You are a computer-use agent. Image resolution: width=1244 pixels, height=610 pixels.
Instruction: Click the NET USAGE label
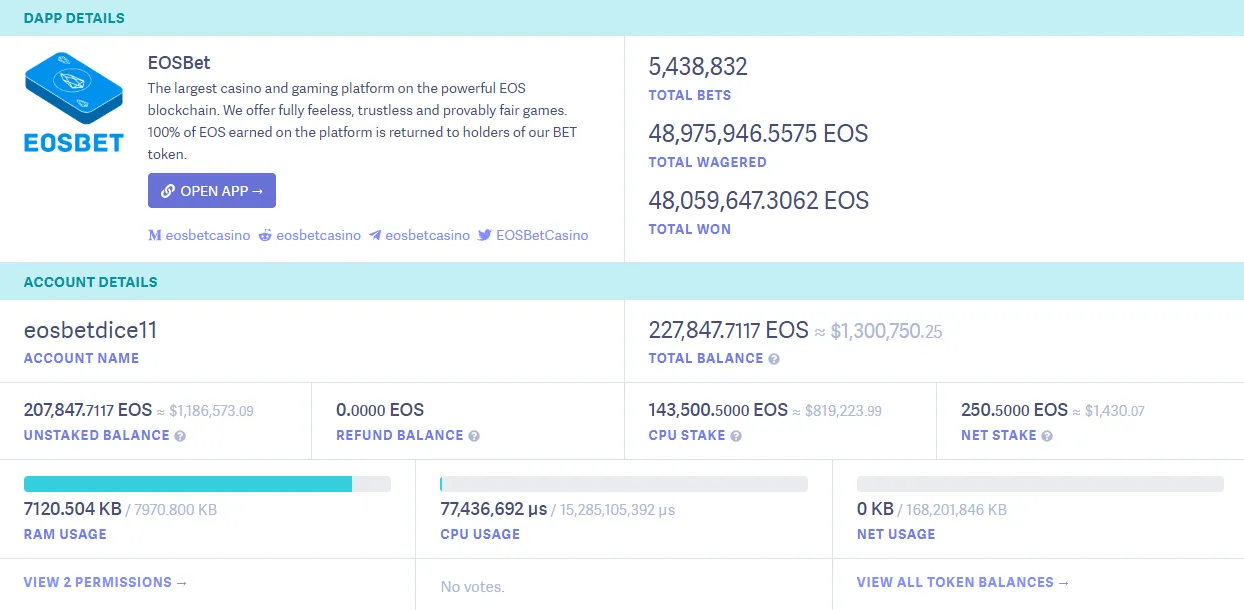click(896, 534)
